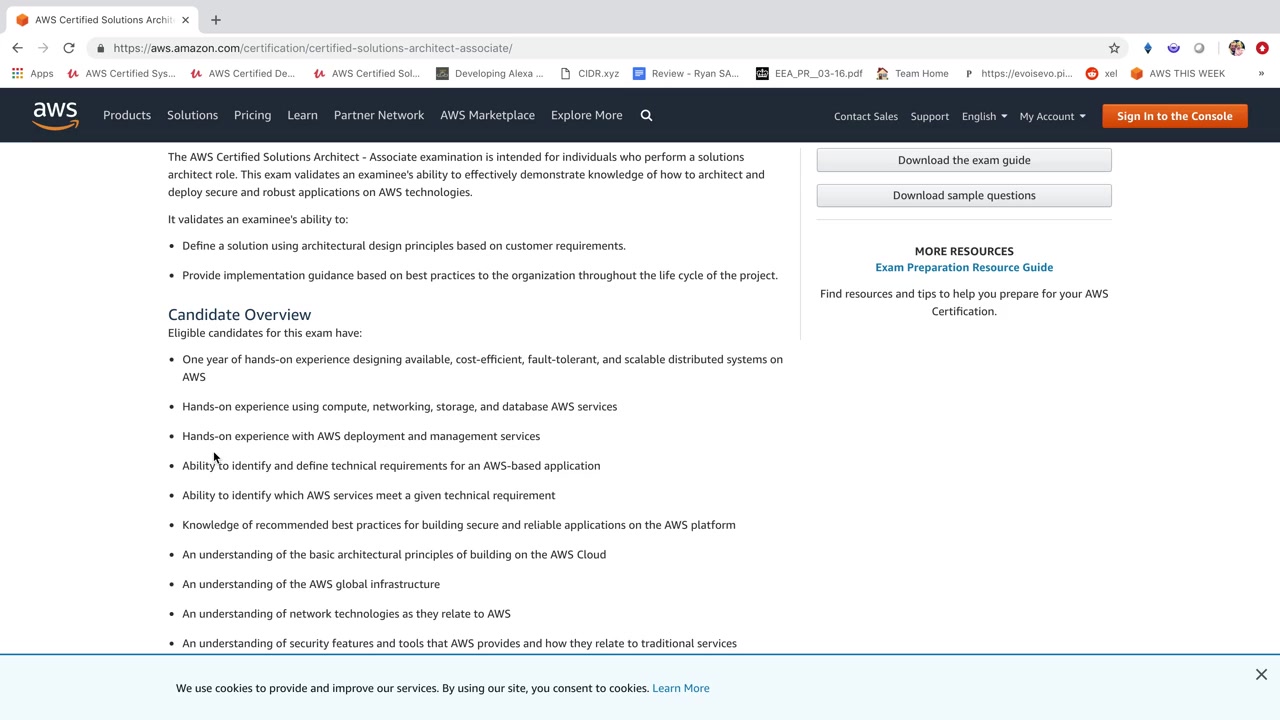1280x720 pixels.
Task: Click the bullet about compute, networking, storage services
Action: click(x=400, y=407)
